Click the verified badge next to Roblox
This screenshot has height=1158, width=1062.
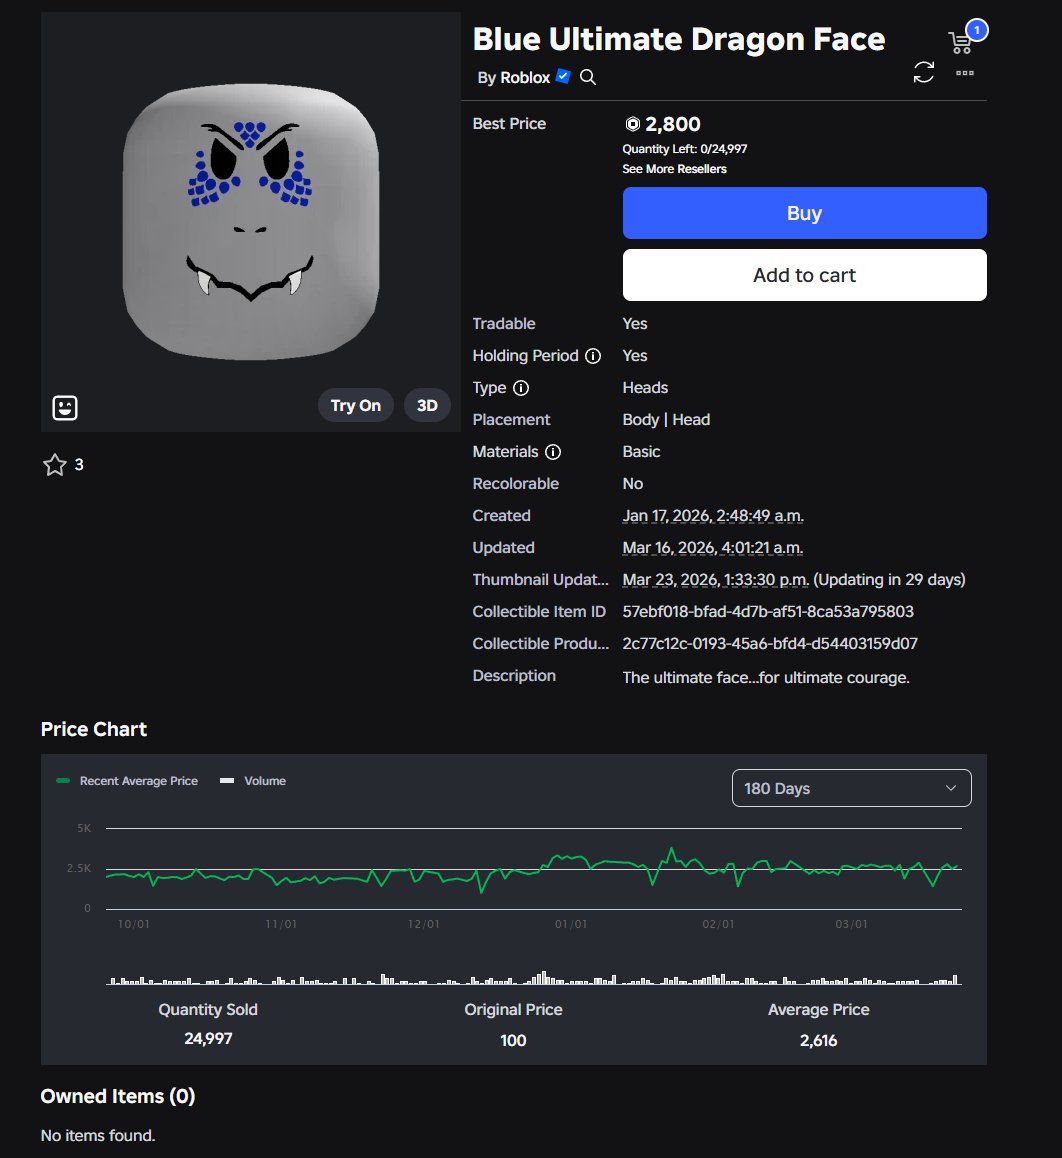(562, 76)
